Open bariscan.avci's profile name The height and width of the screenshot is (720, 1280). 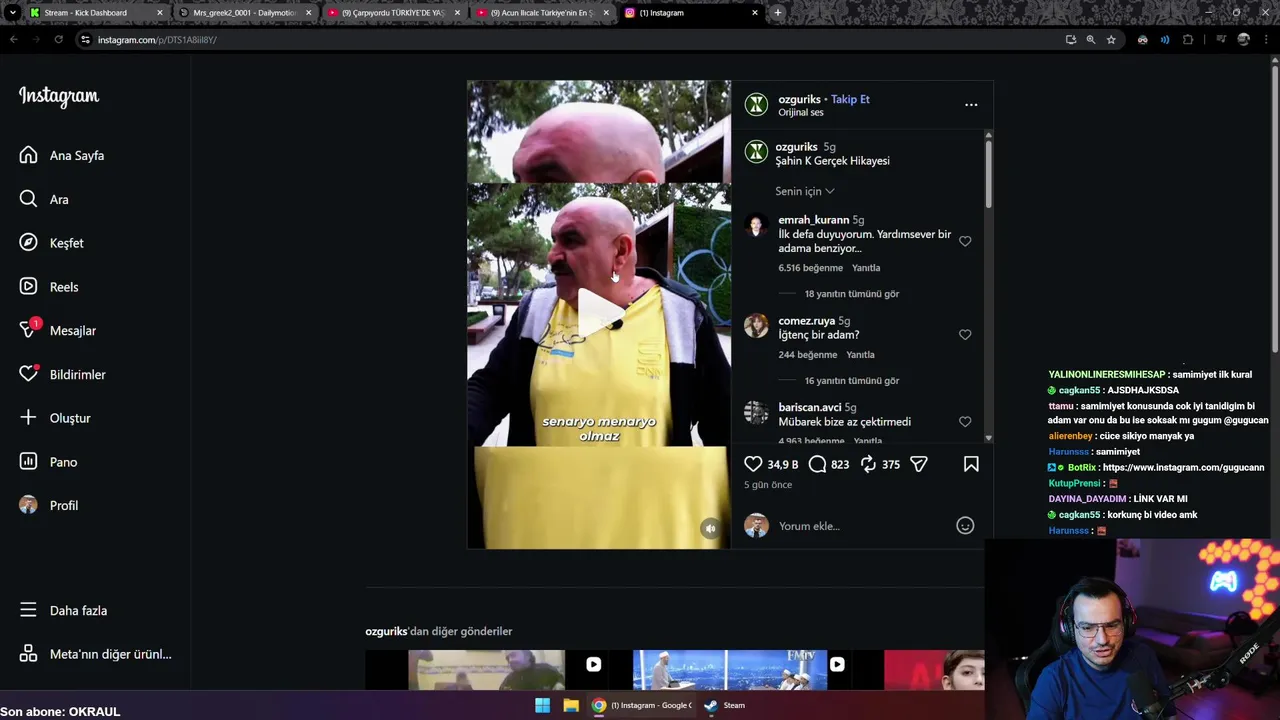809,408
